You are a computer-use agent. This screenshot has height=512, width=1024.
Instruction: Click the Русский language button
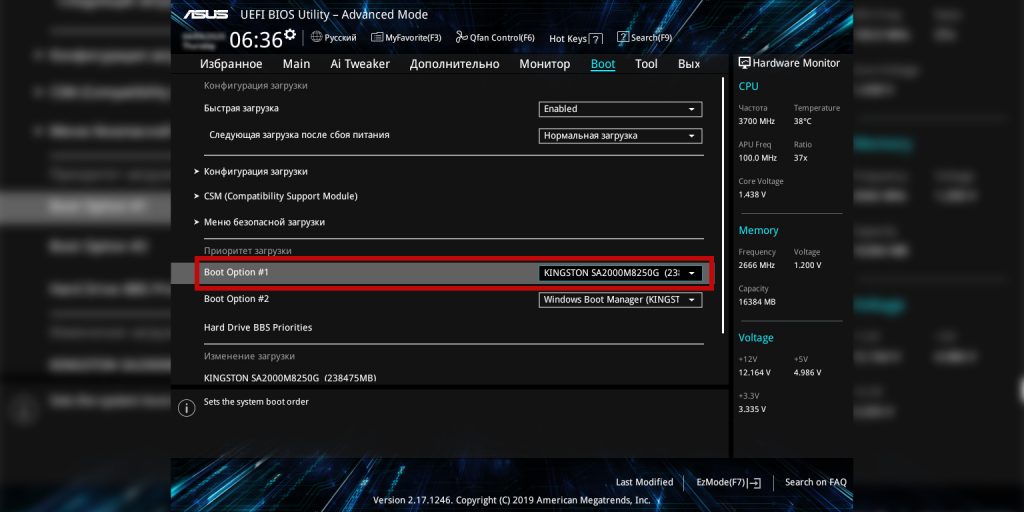[334, 38]
